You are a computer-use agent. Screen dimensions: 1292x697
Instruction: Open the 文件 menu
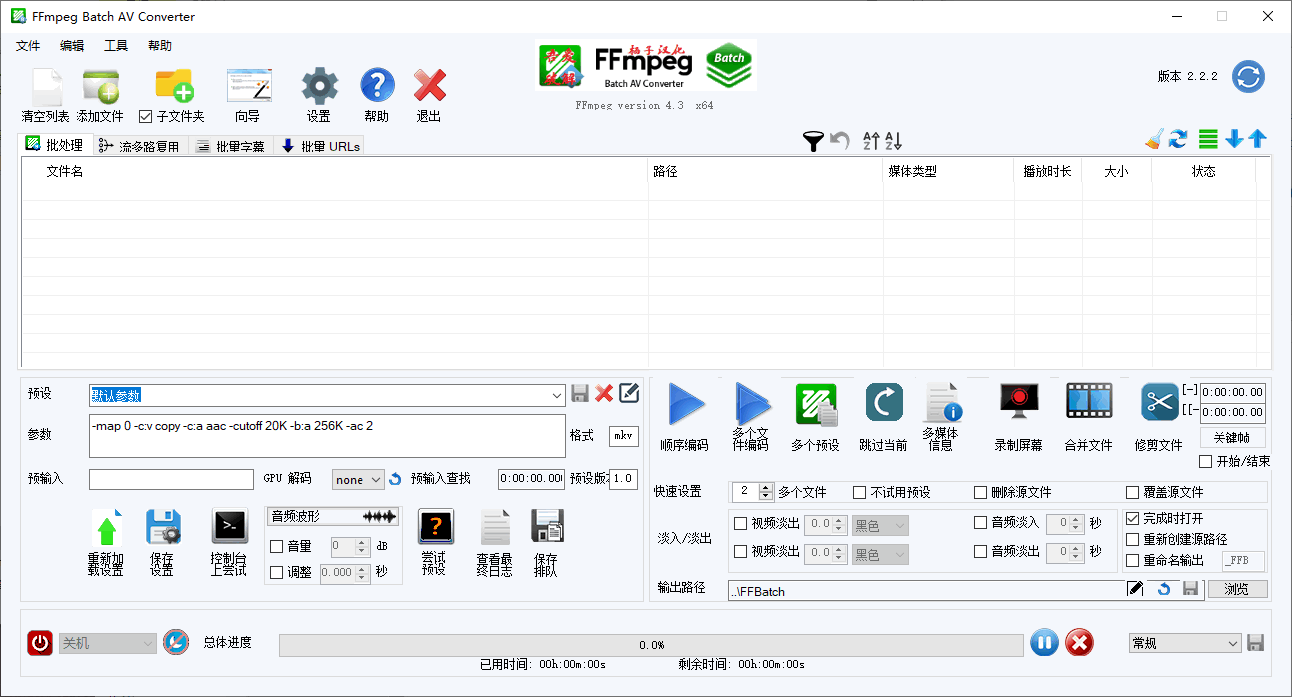pyautogui.click(x=28, y=46)
